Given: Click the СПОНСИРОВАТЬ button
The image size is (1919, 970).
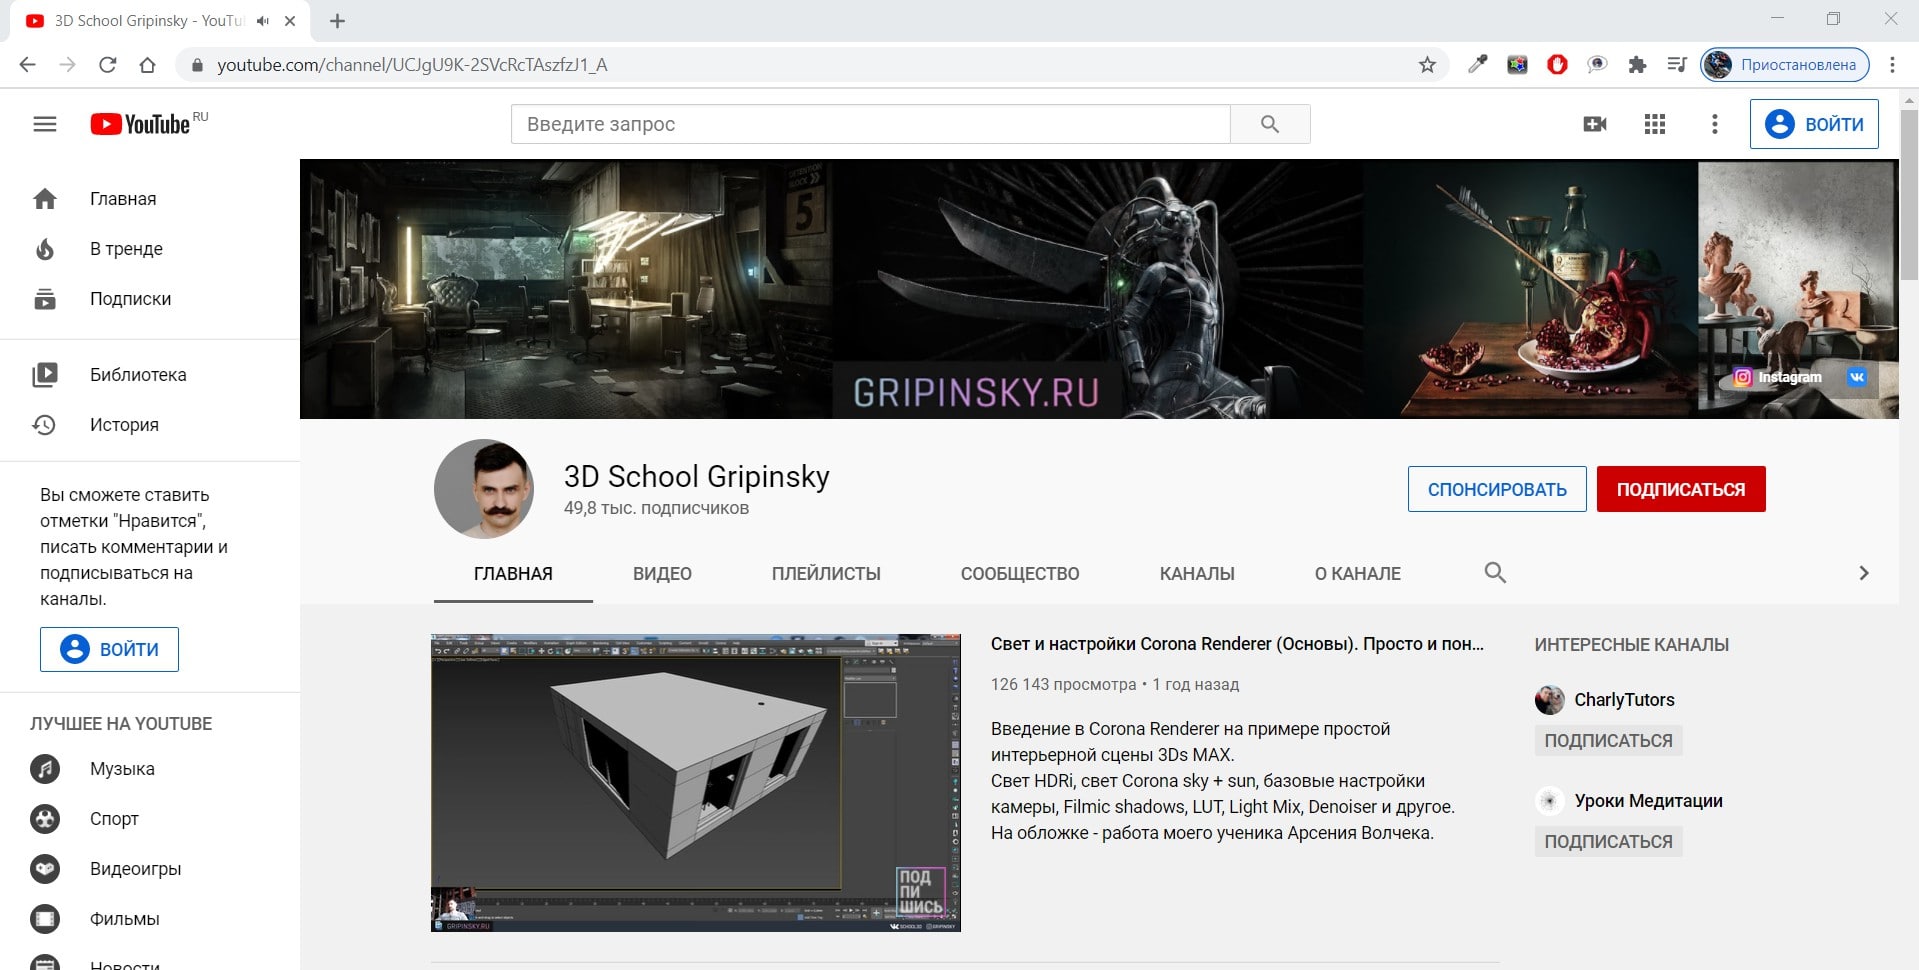Looking at the screenshot, I should point(1497,489).
